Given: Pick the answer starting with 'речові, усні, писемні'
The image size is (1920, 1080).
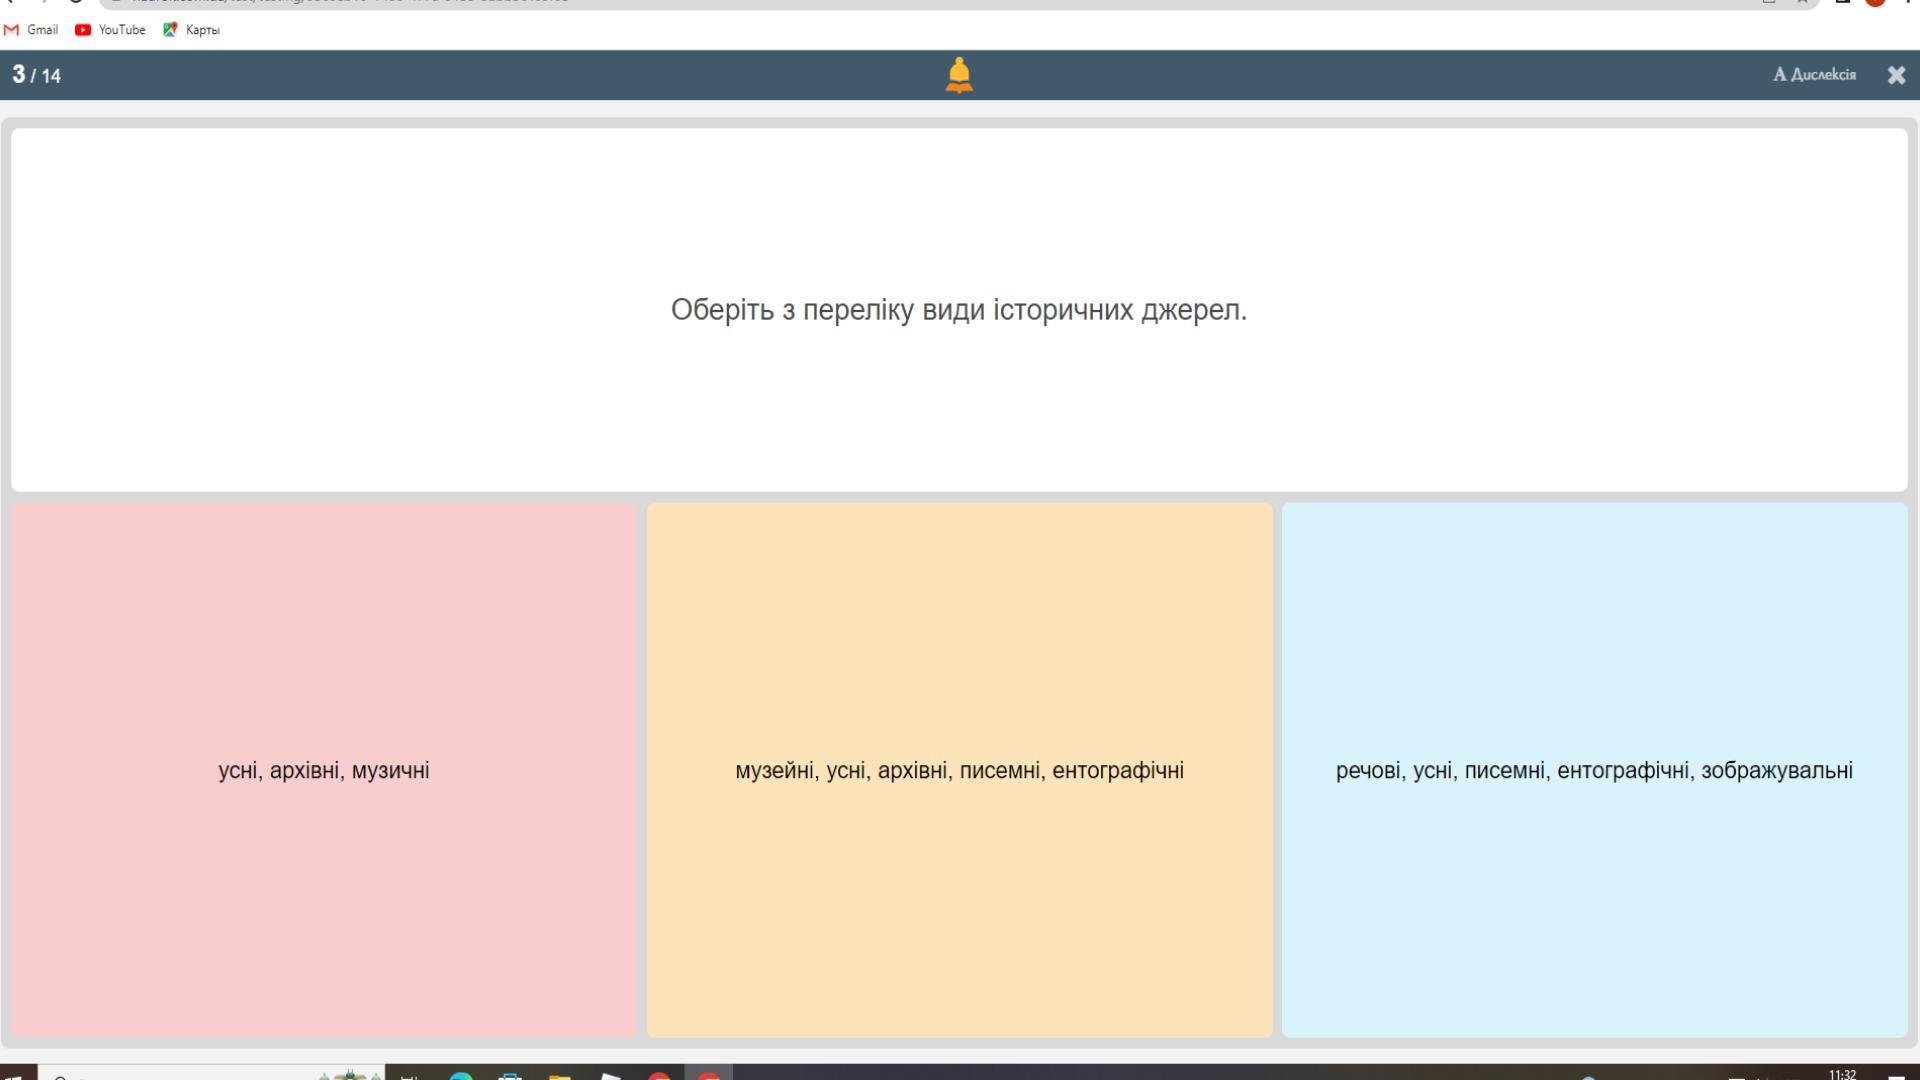Looking at the screenshot, I should [1594, 770].
